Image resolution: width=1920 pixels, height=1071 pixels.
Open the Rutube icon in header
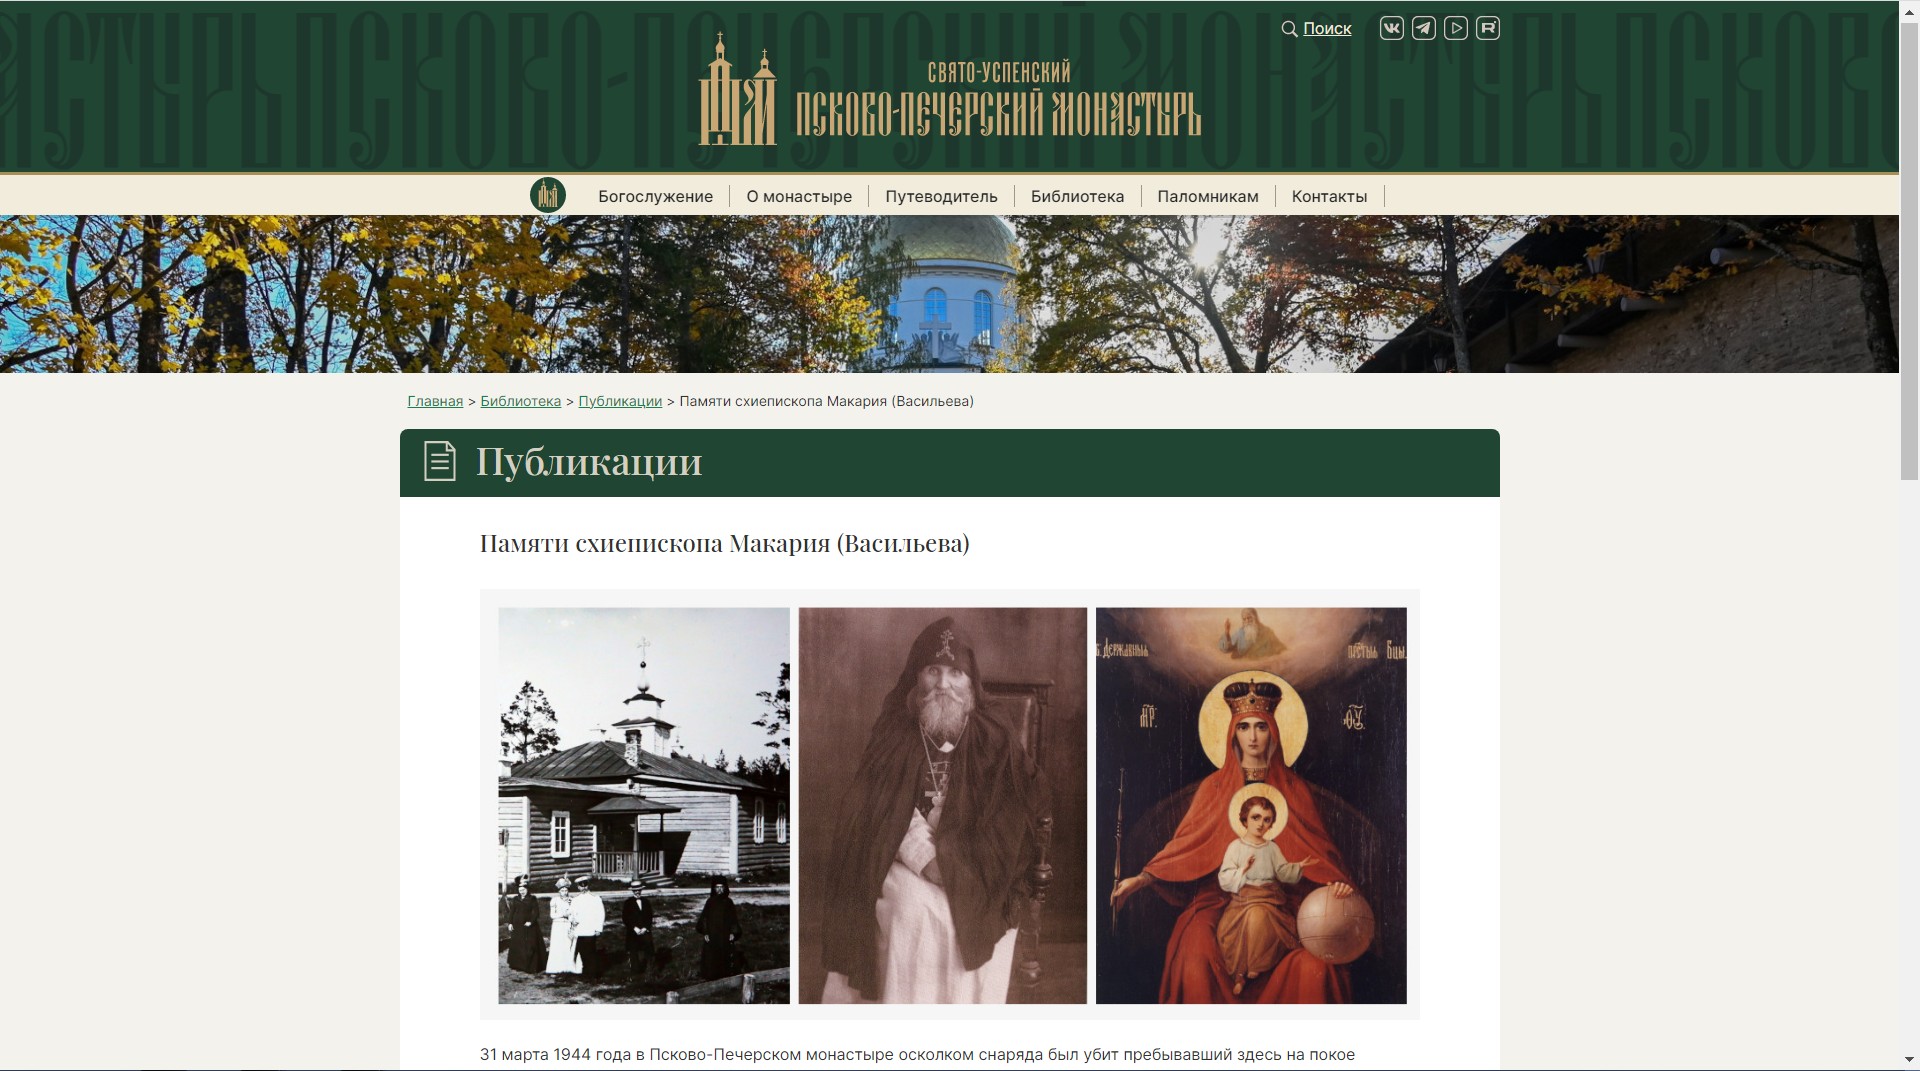1488,28
